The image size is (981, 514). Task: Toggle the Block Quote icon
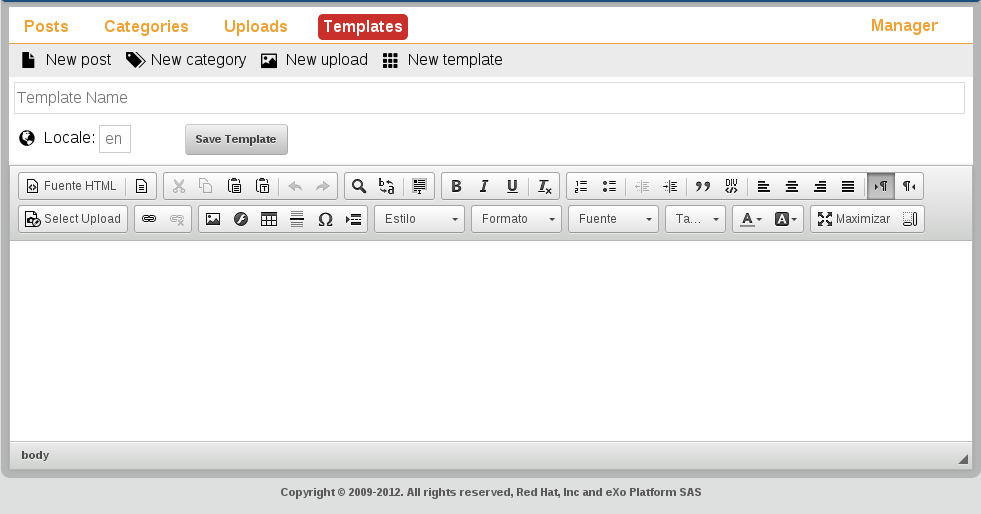coord(703,186)
